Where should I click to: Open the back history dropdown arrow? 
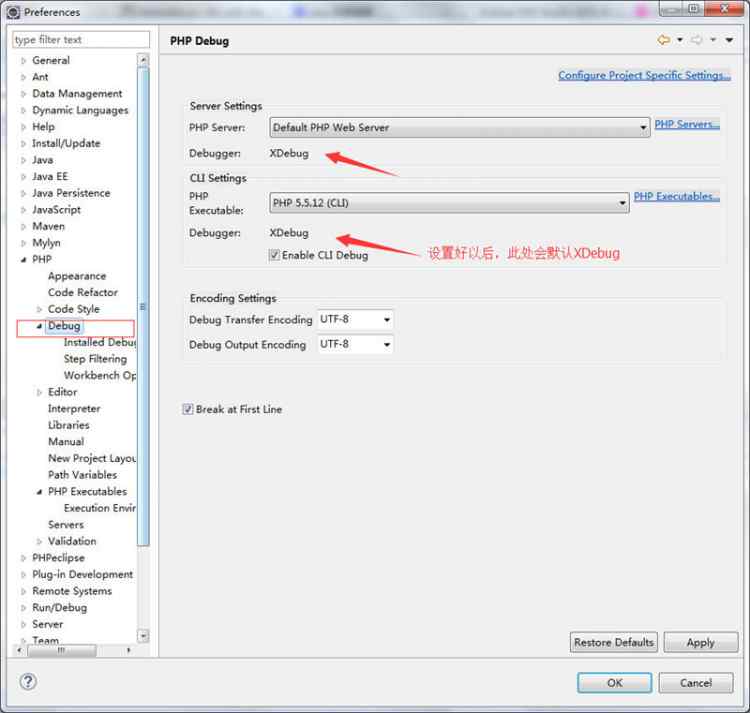click(680, 40)
